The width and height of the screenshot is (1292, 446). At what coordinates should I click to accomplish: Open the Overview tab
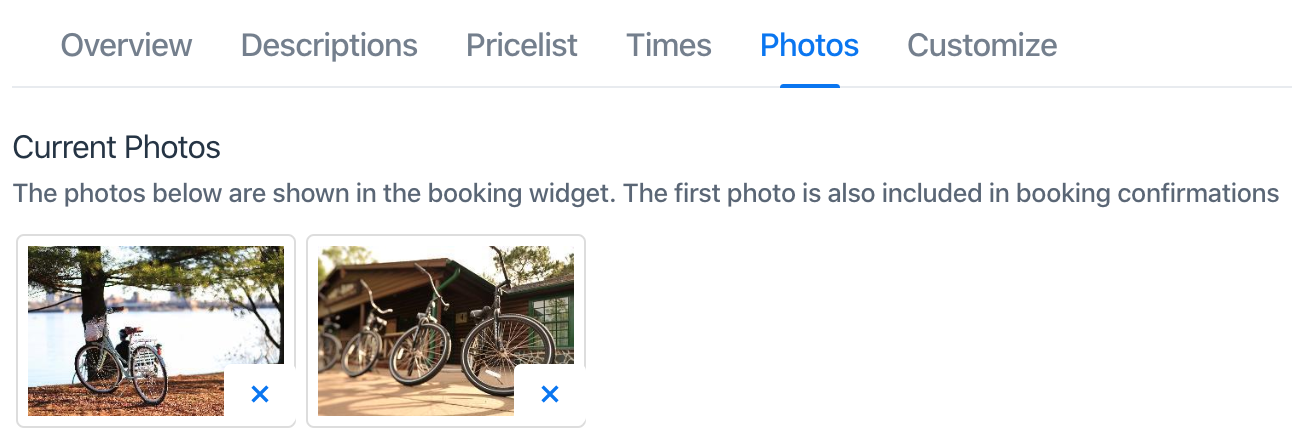pos(126,45)
